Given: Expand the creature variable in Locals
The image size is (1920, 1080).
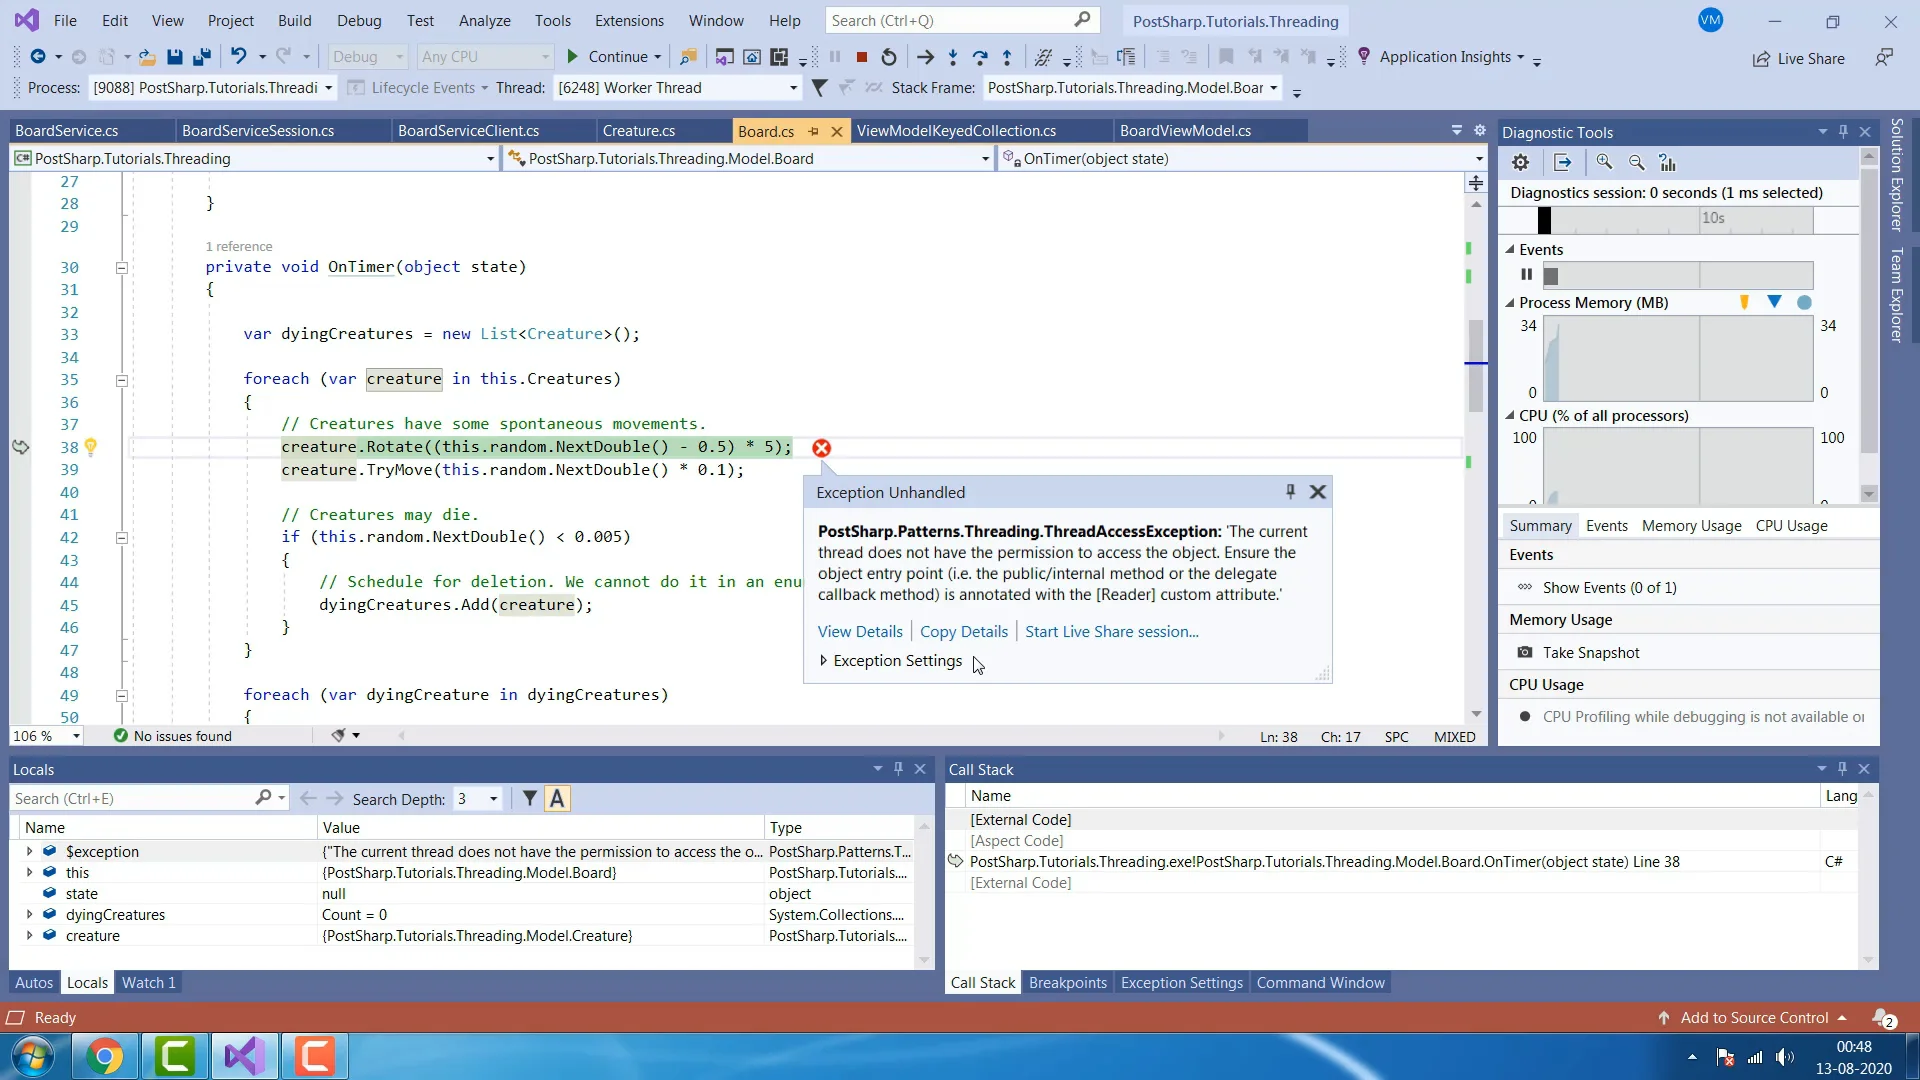Looking at the screenshot, I should click(29, 935).
